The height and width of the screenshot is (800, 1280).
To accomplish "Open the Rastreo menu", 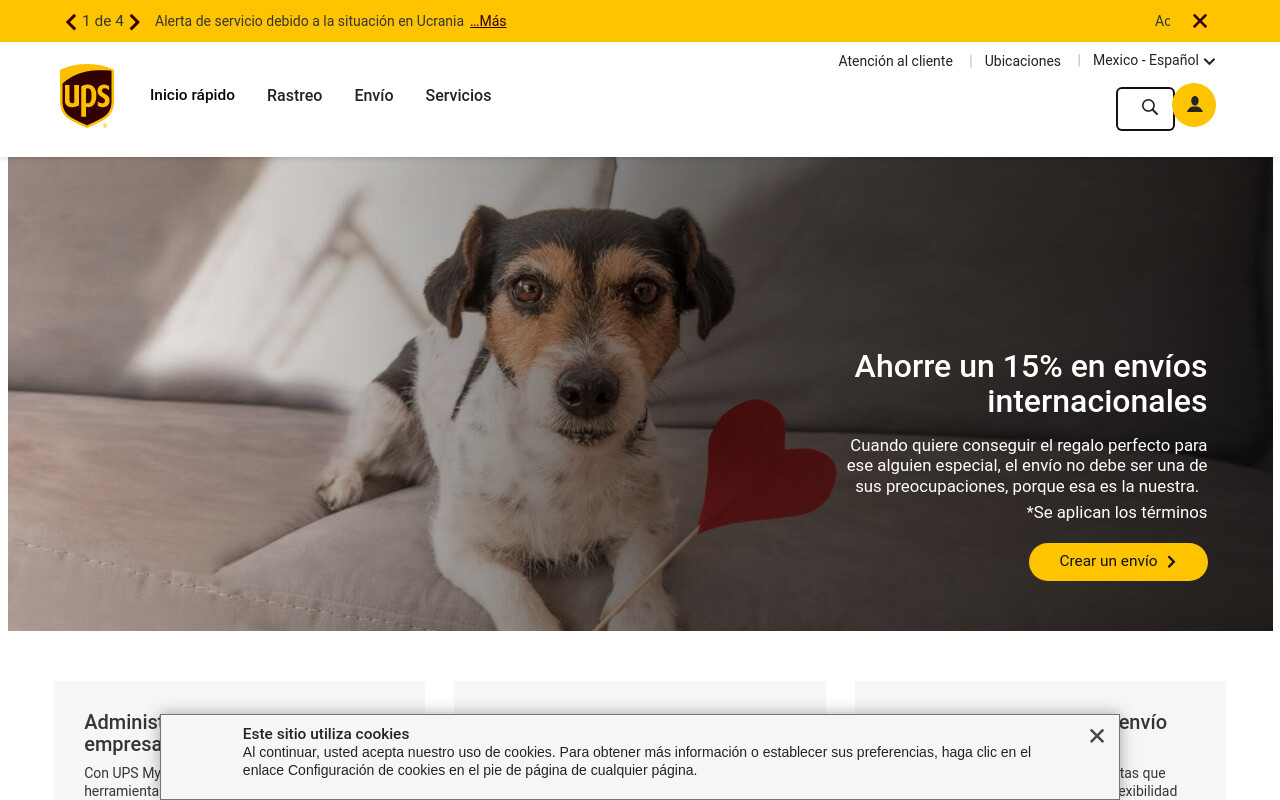I will pyautogui.click(x=294, y=96).
